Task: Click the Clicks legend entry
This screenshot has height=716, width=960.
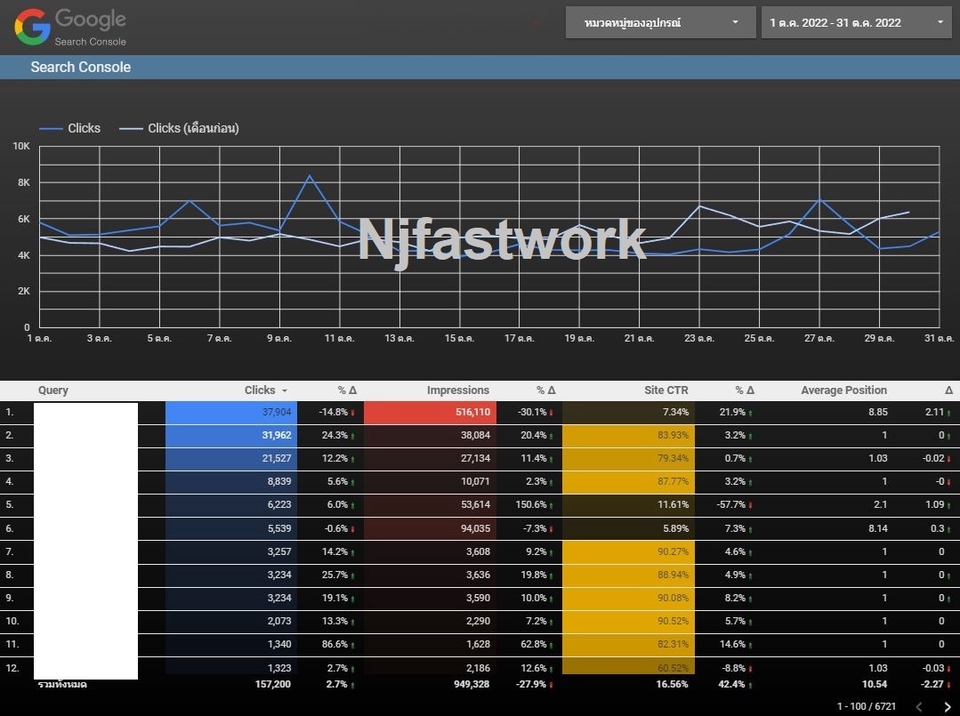Action: pos(70,128)
